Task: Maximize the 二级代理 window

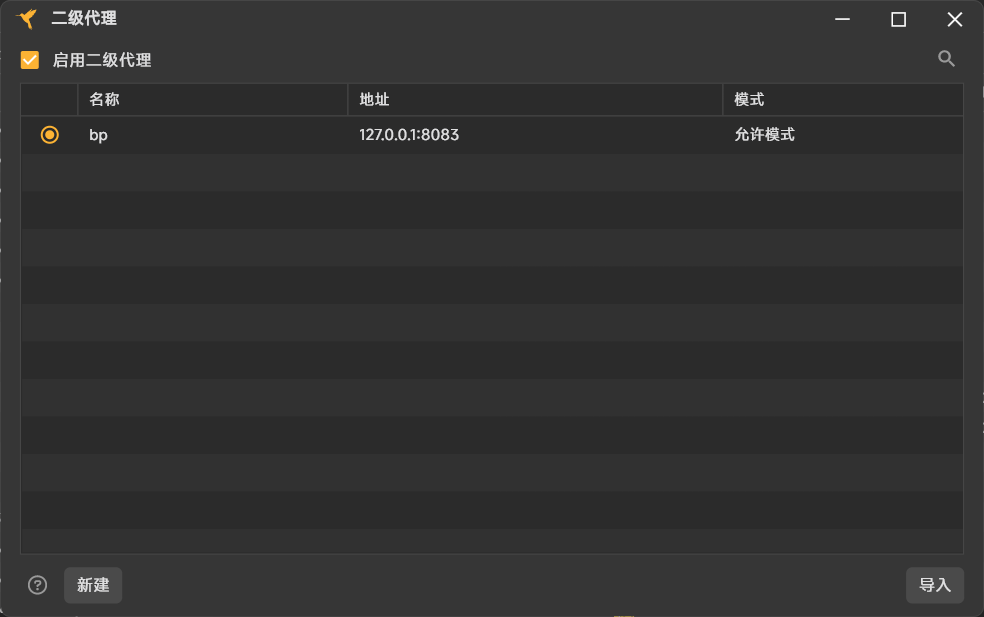Action: point(898,19)
